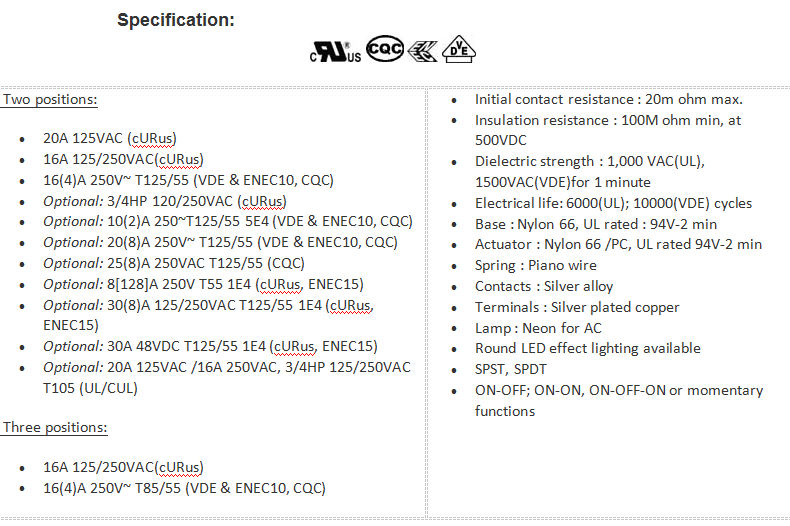Click the 'Initial contact resistance' line

pos(608,100)
